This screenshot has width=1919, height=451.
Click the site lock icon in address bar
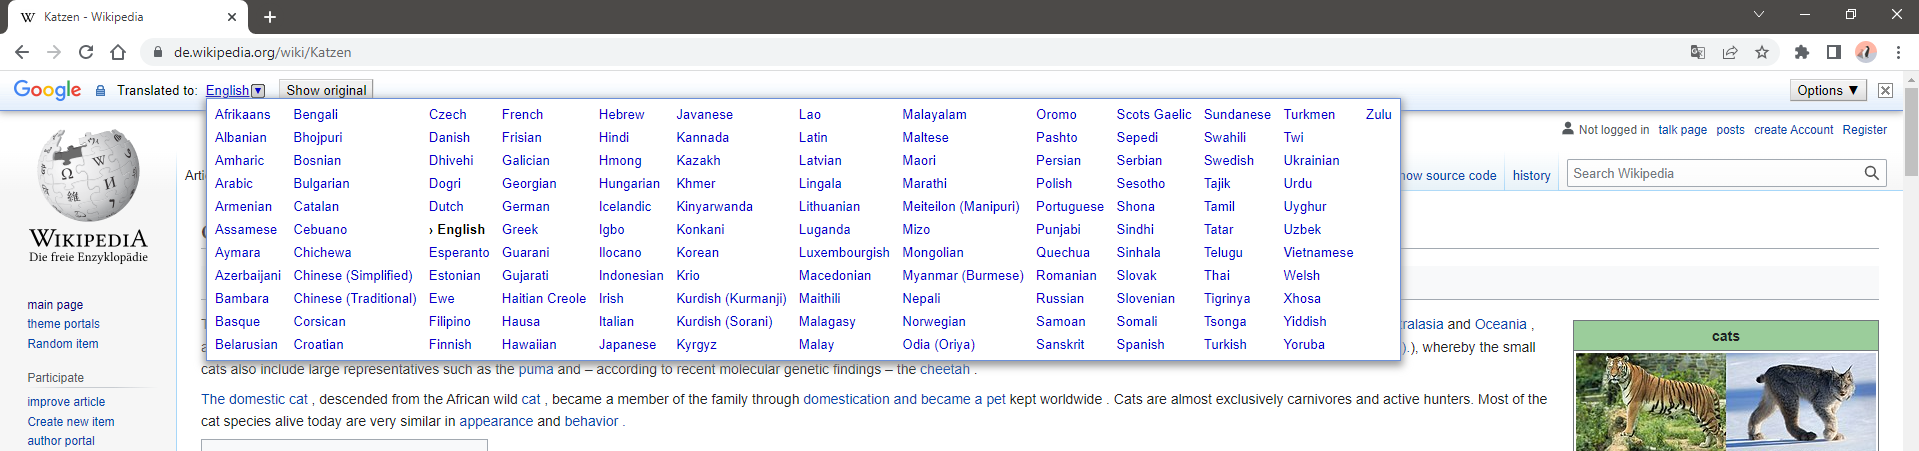pos(157,52)
